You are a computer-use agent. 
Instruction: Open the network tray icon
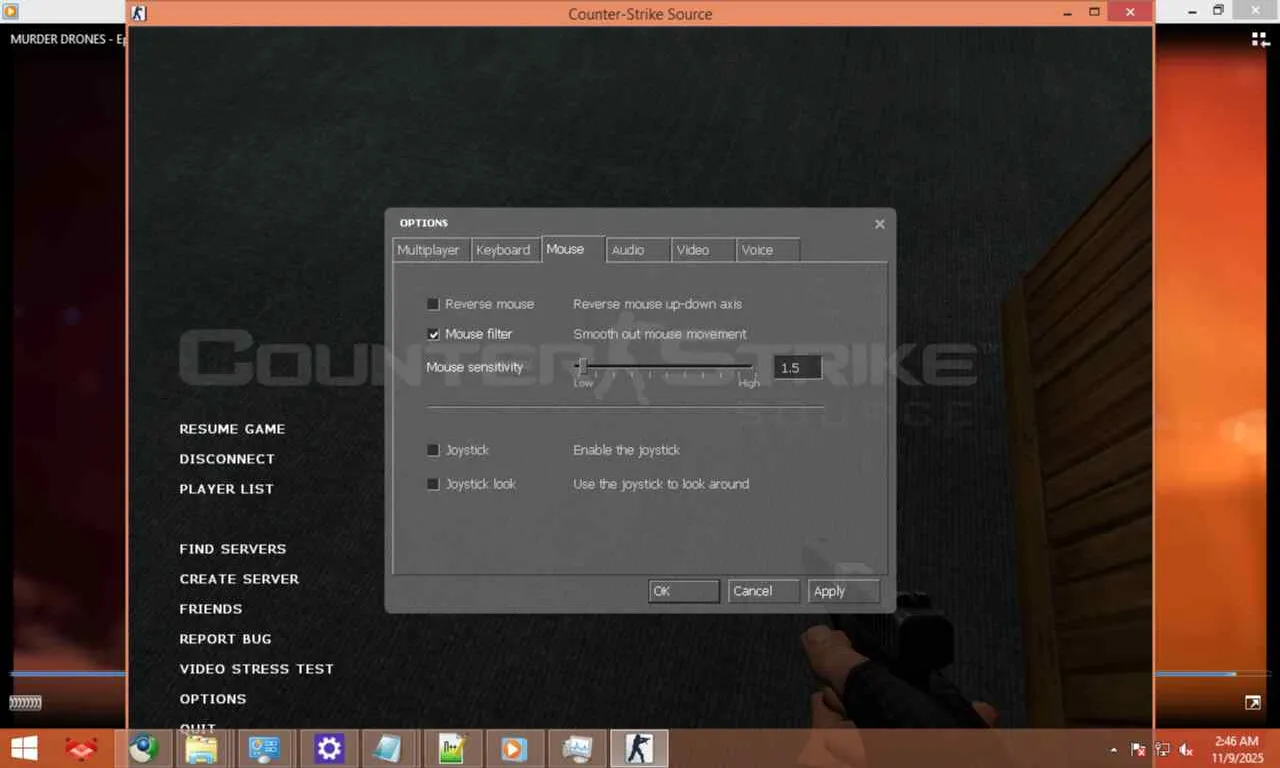click(x=1162, y=749)
